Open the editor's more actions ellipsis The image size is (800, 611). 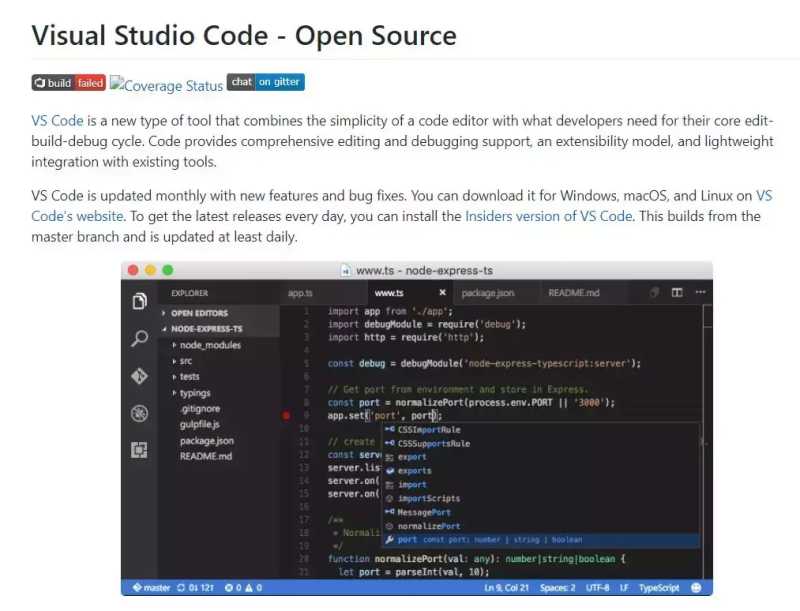700,293
